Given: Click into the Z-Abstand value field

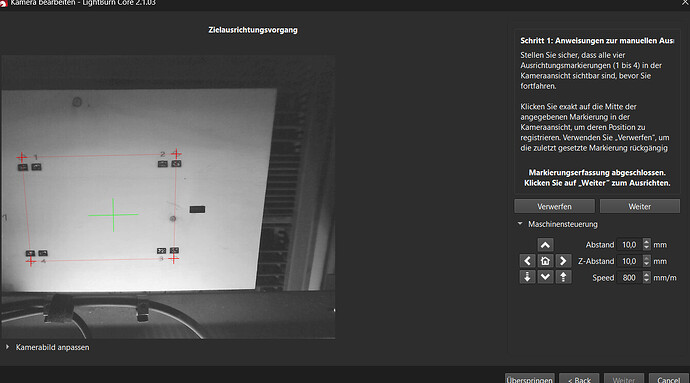Looking at the screenshot, I should click(x=629, y=261).
